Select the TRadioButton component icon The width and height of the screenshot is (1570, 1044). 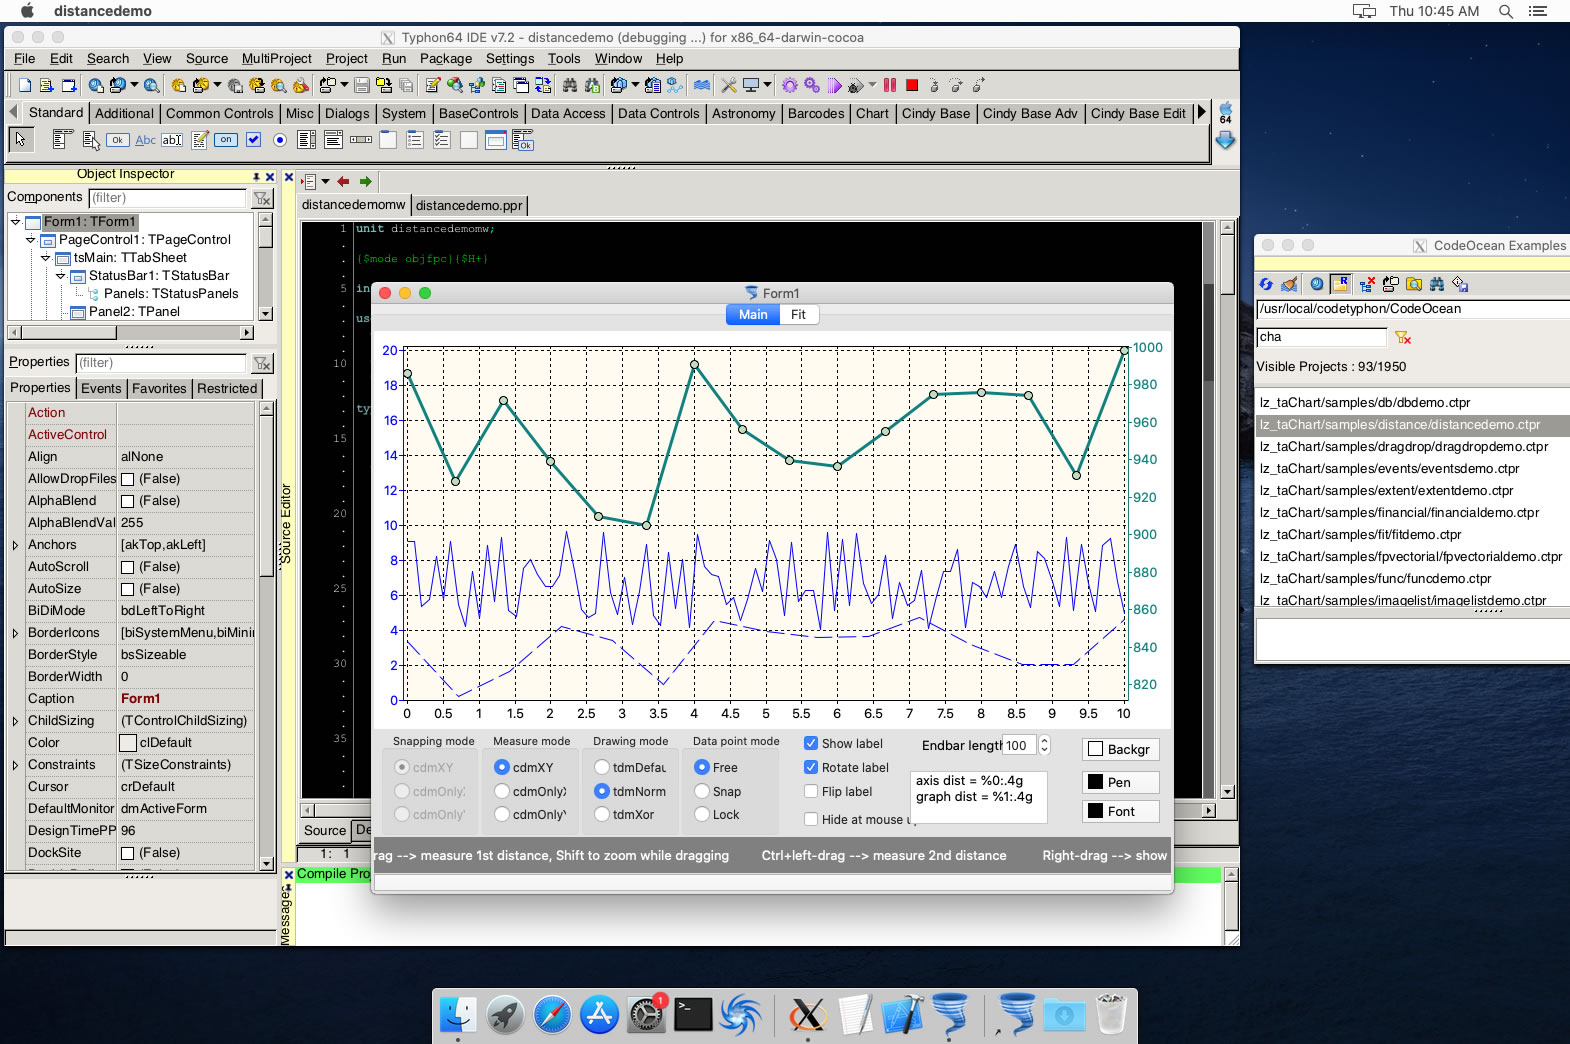[x=280, y=140]
